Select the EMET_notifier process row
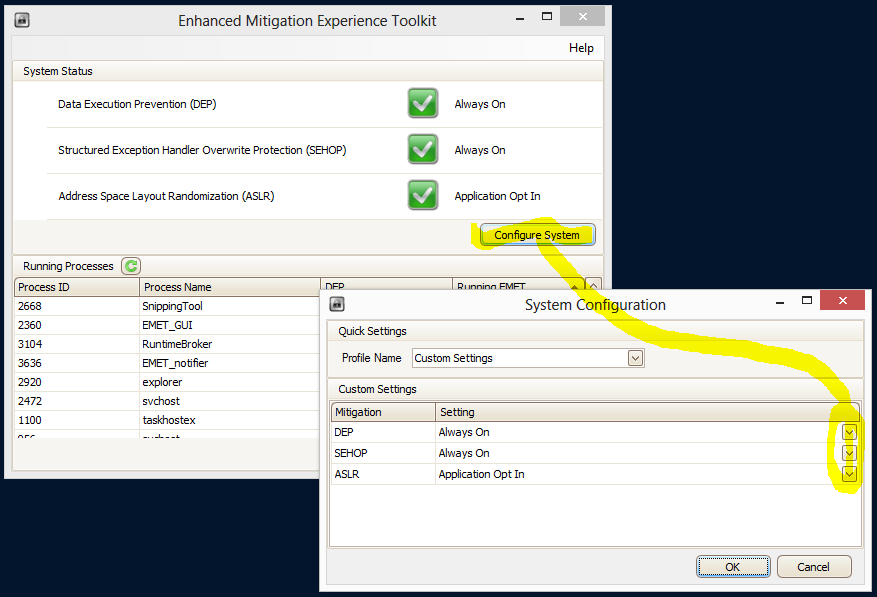Image resolution: width=877 pixels, height=597 pixels. pyautogui.click(x=167, y=363)
